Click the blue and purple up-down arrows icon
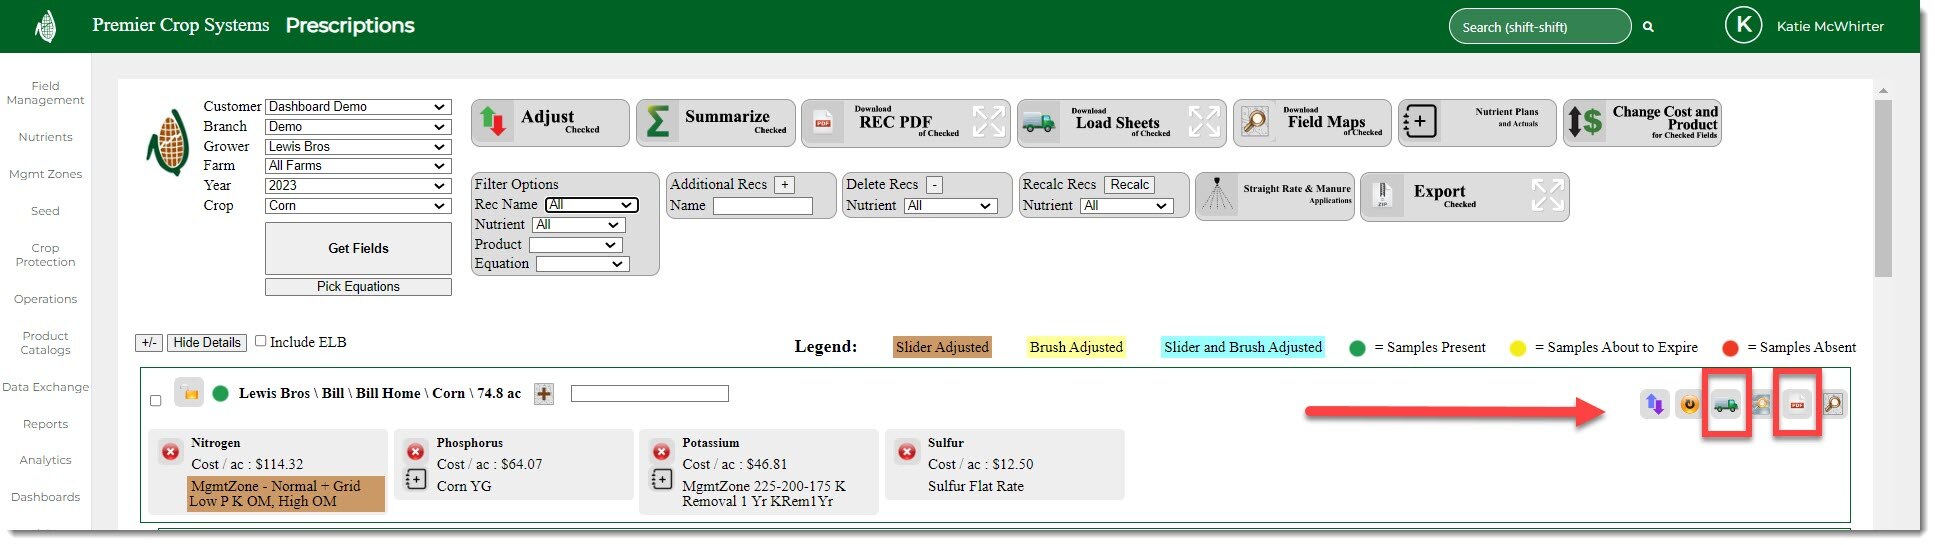This screenshot has height=545, width=1935. pos(1654,404)
